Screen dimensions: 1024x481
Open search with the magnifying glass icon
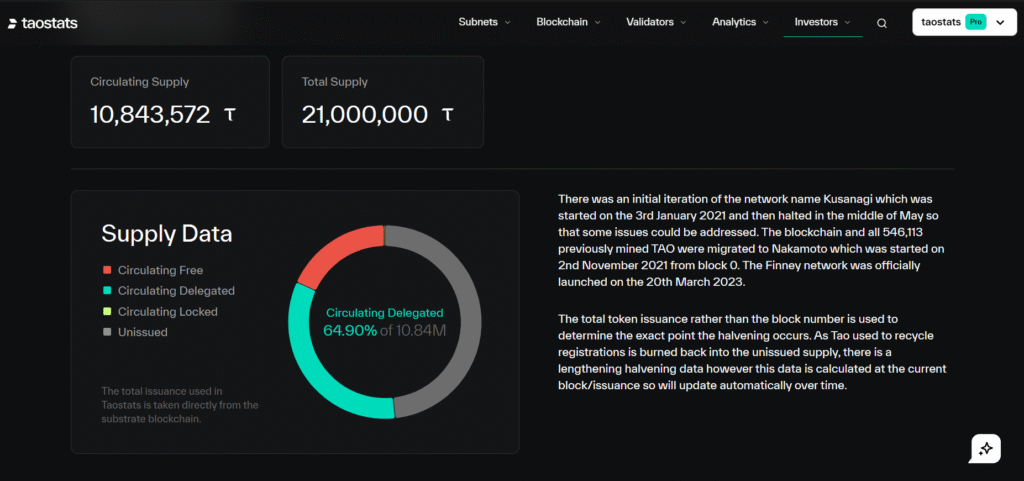point(882,23)
